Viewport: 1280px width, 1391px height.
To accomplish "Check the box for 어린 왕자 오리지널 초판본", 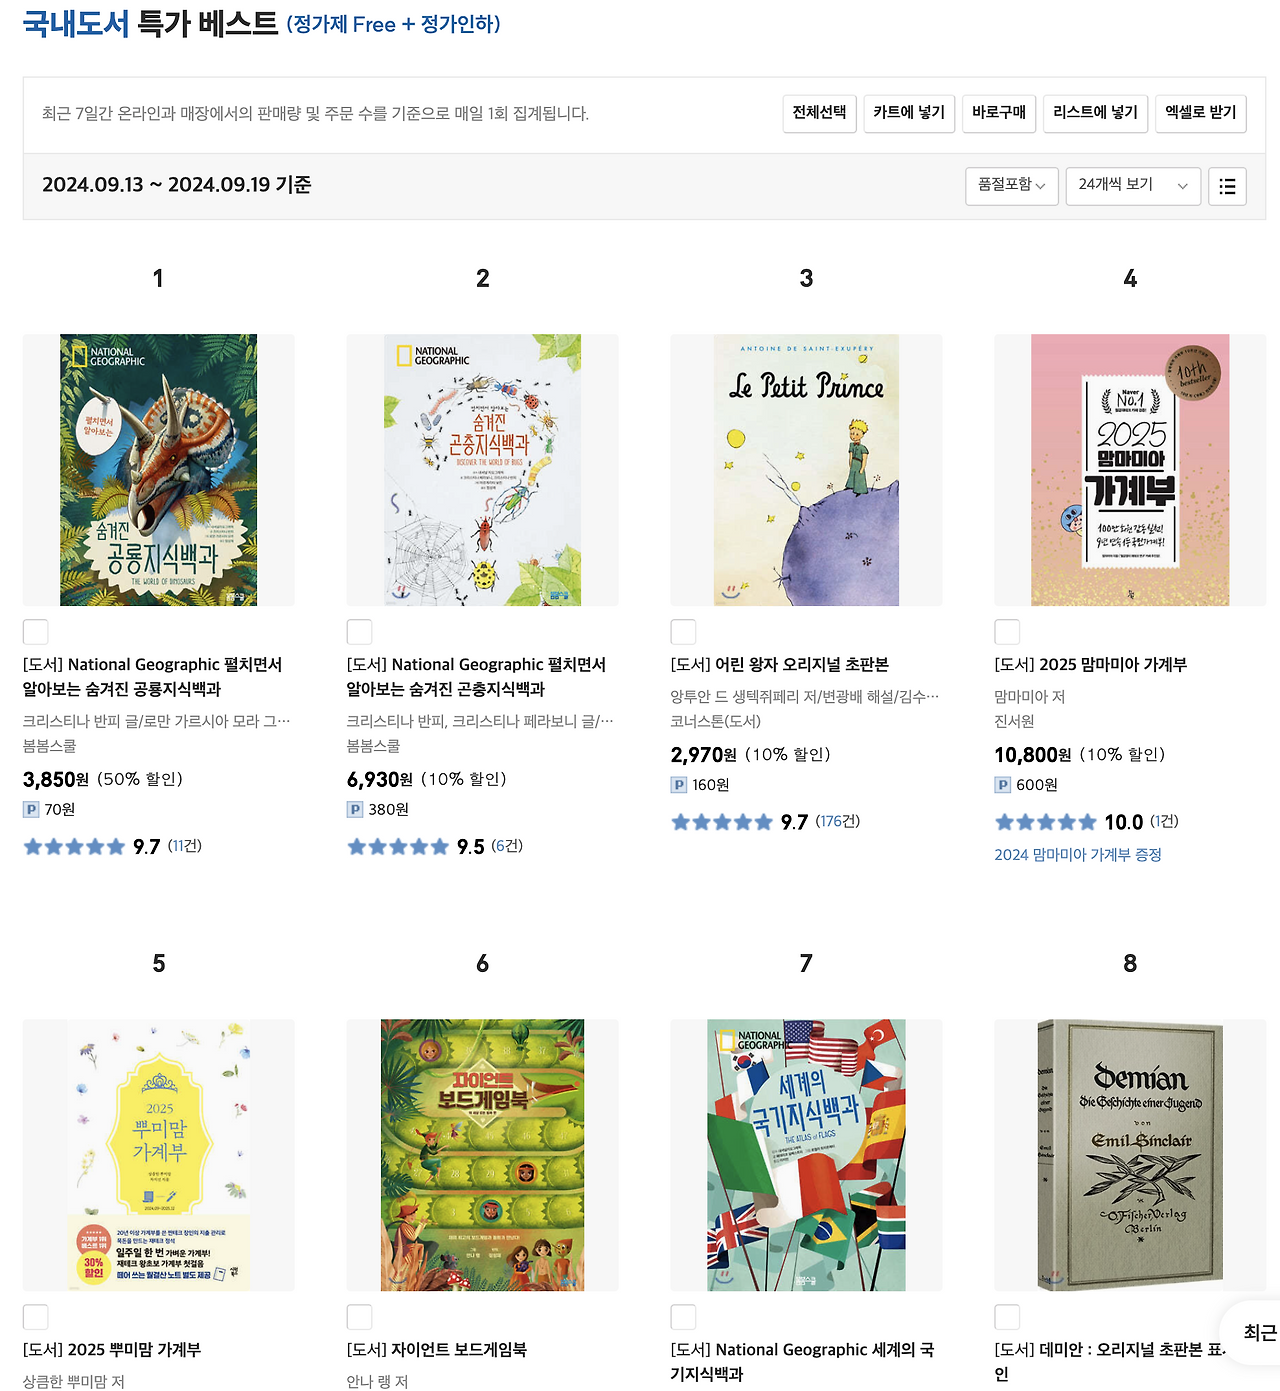I will pos(683,632).
